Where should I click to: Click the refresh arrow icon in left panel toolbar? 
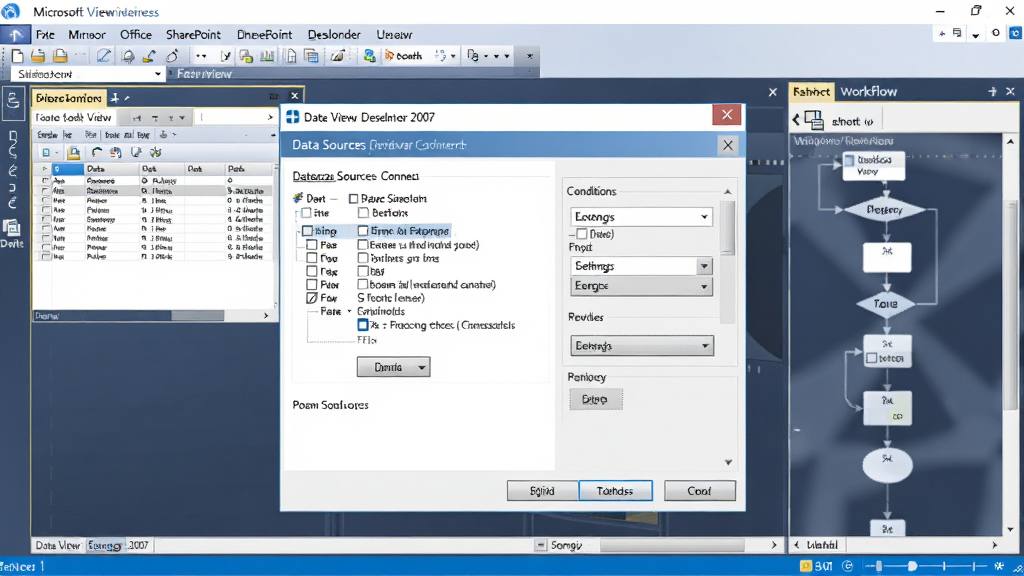(x=97, y=153)
